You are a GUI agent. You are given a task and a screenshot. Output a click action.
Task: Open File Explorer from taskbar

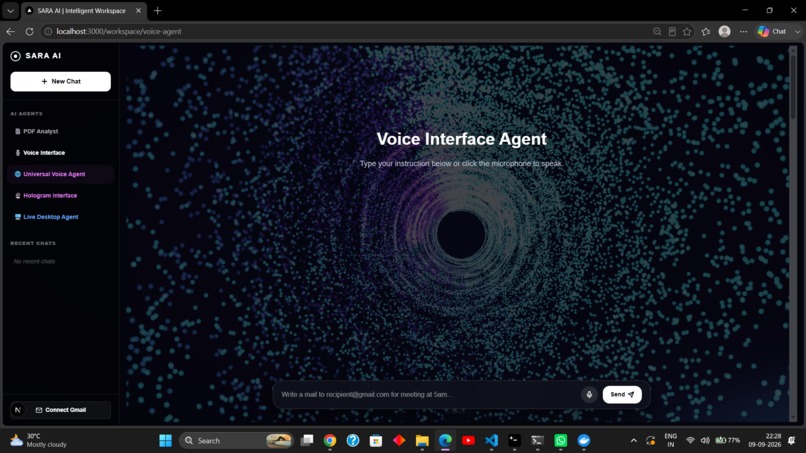(x=422, y=441)
